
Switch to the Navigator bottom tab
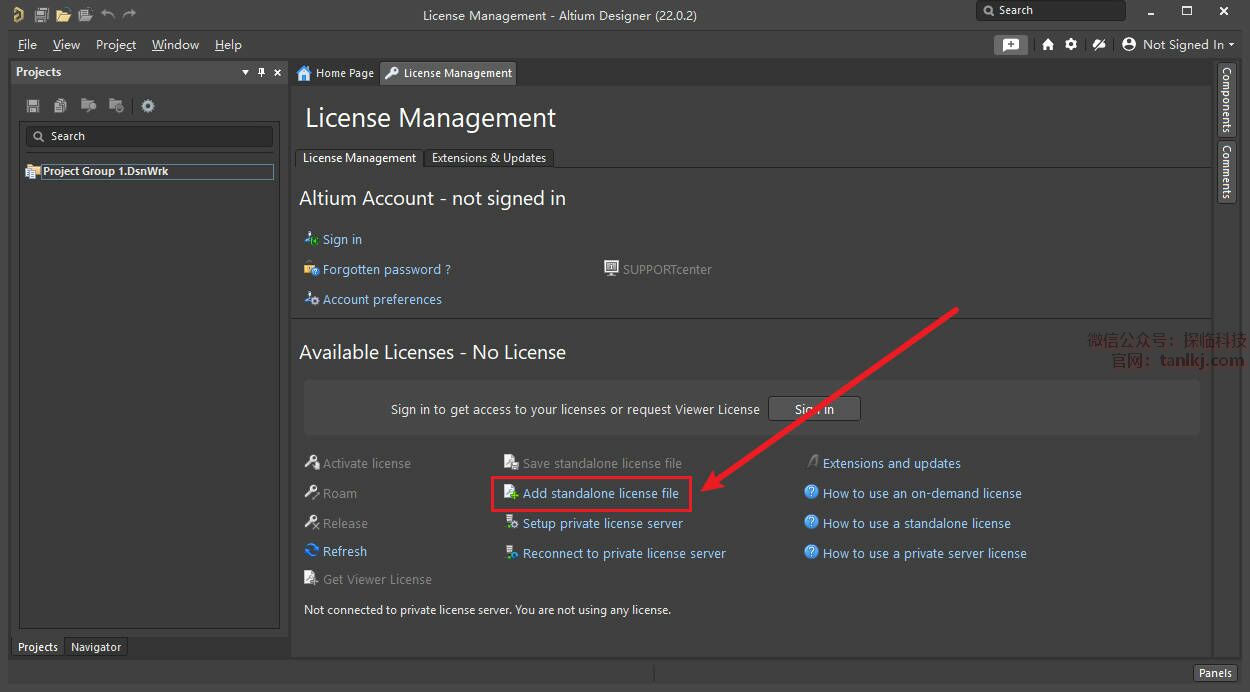(x=96, y=647)
